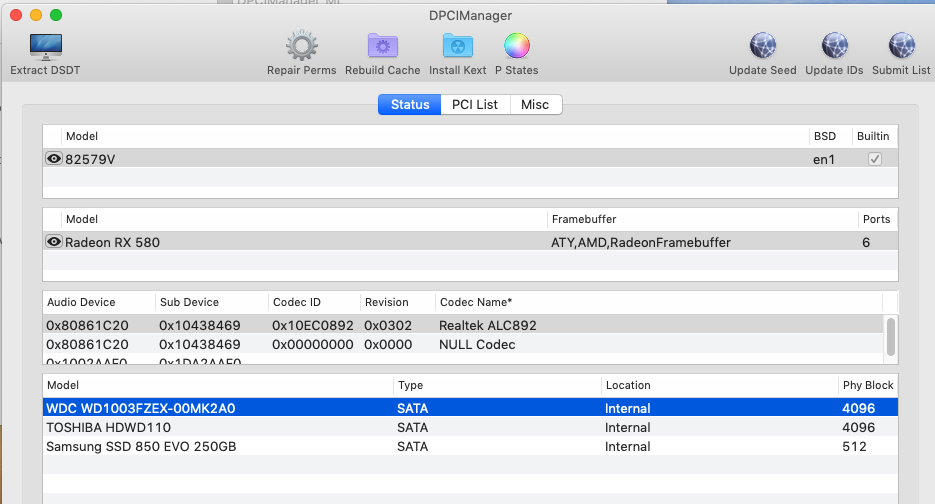Click the Extract DSDT monitor icon
Screen dimensions: 935x504
[45, 47]
